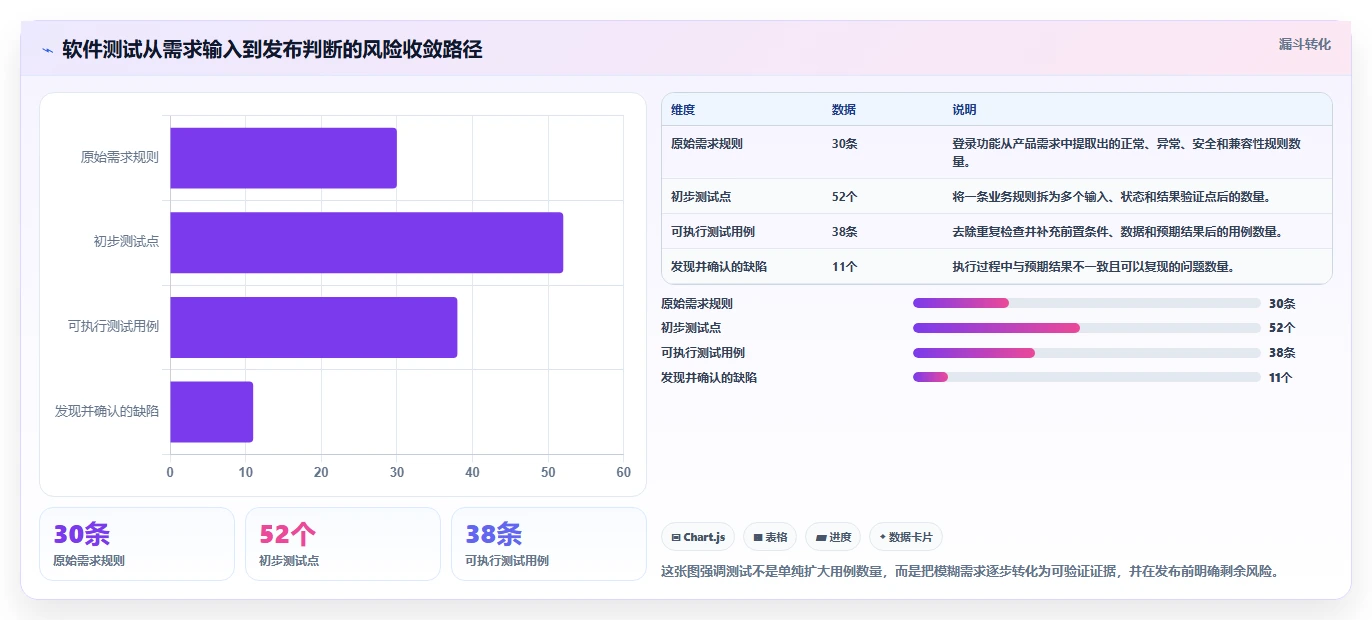Click the description starting with 执行过程中与预期结果不一致
This screenshot has height=620, width=1372.
pyautogui.click(x=1093, y=266)
